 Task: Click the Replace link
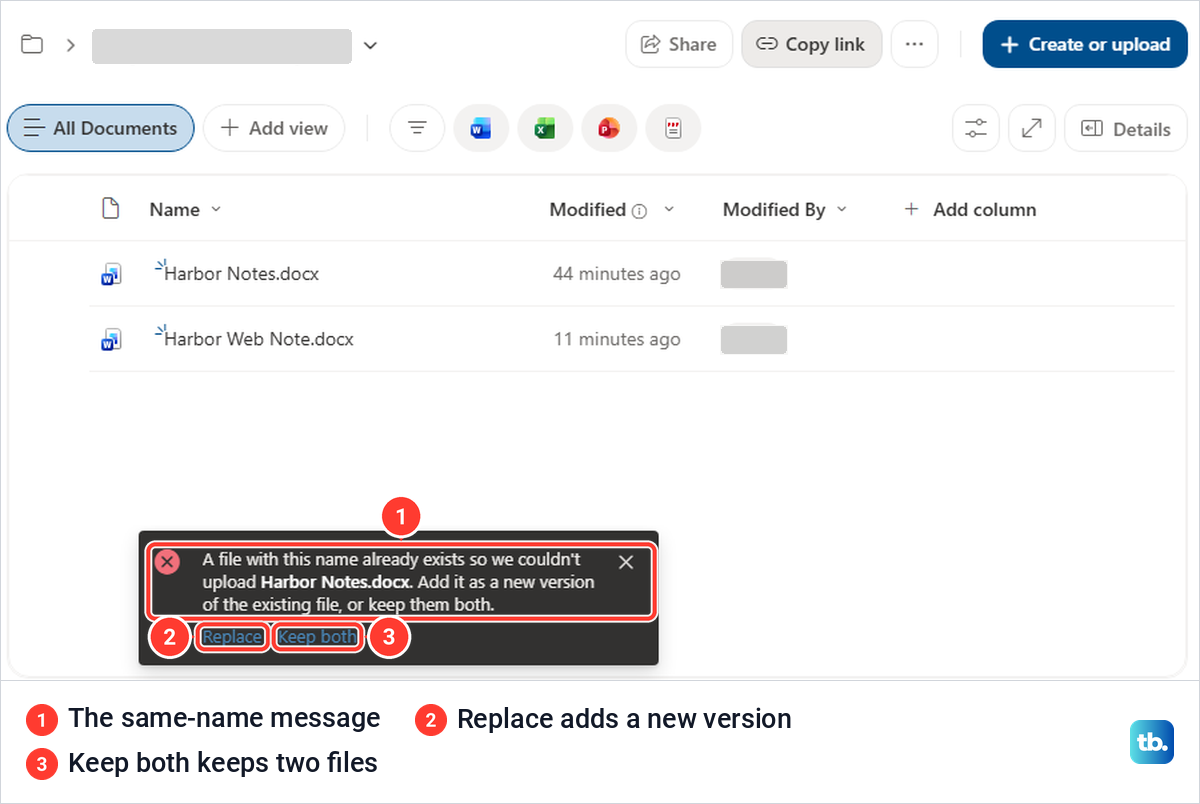[x=232, y=637]
